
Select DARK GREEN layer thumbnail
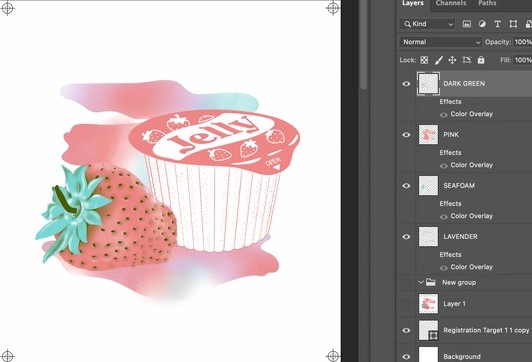pos(428,83)
